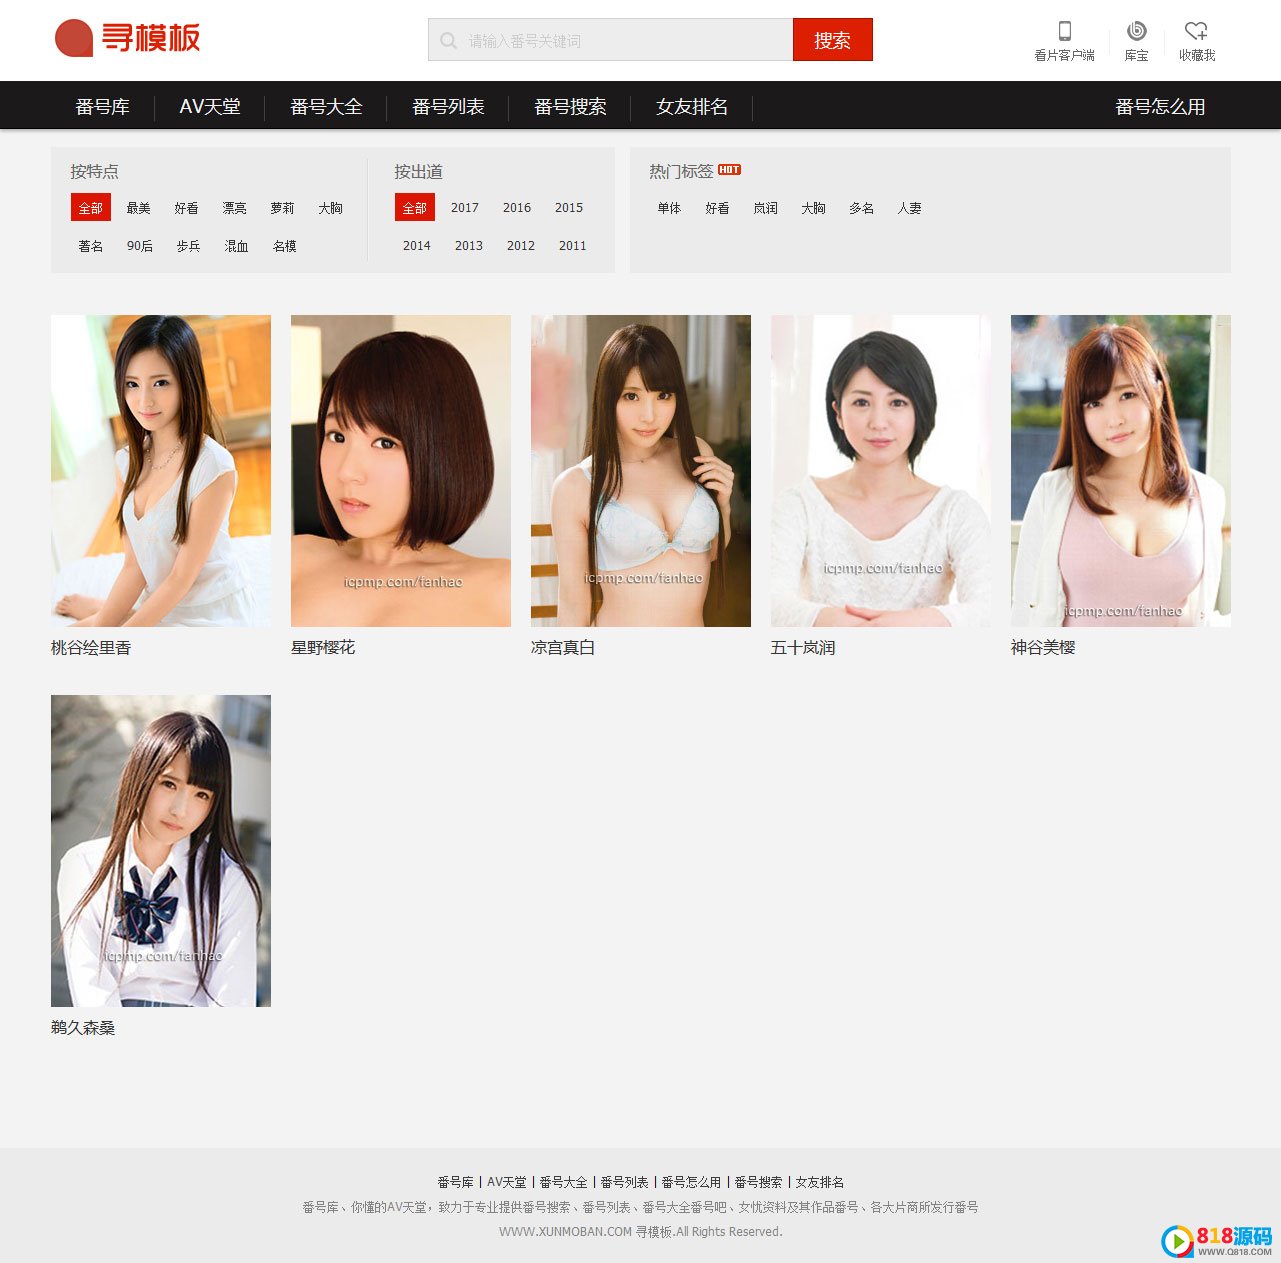The height and width of the screenshot is (1263, 1281).
Task: Open the 番号库 navigation menu item
Action: click(103, 106)
